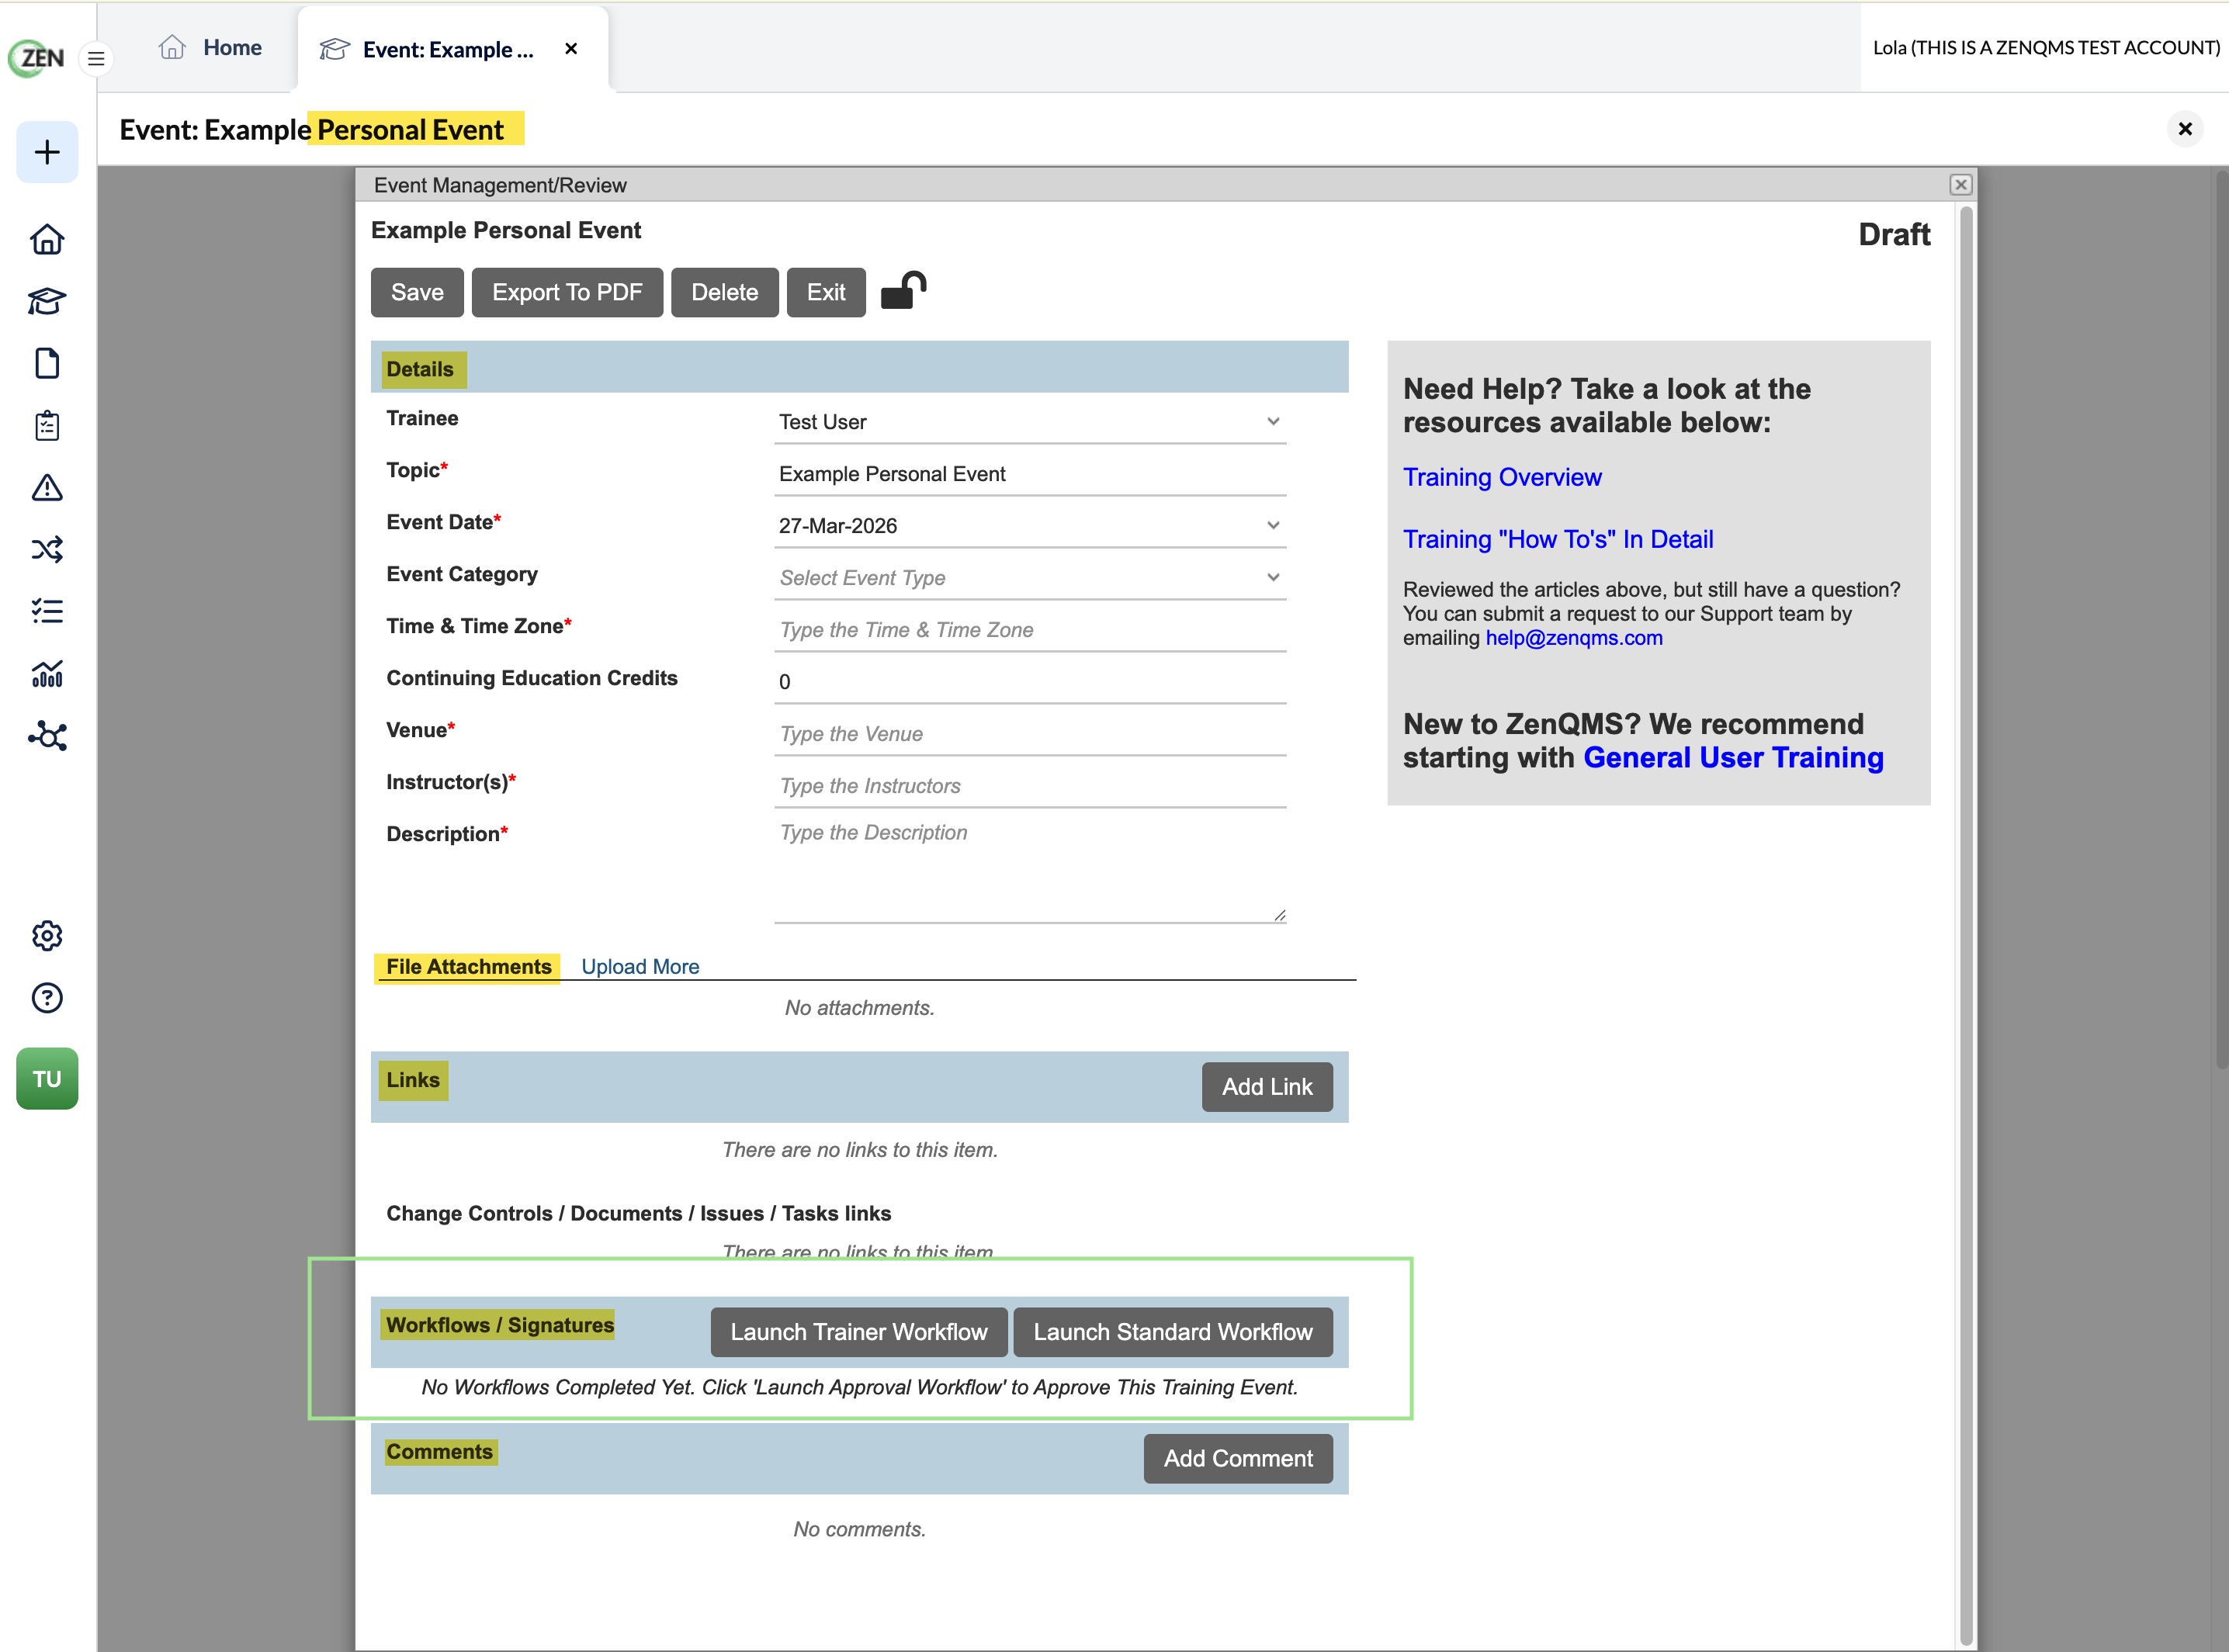Click Launch Standard Workflow

[x=1173, y=1332]
